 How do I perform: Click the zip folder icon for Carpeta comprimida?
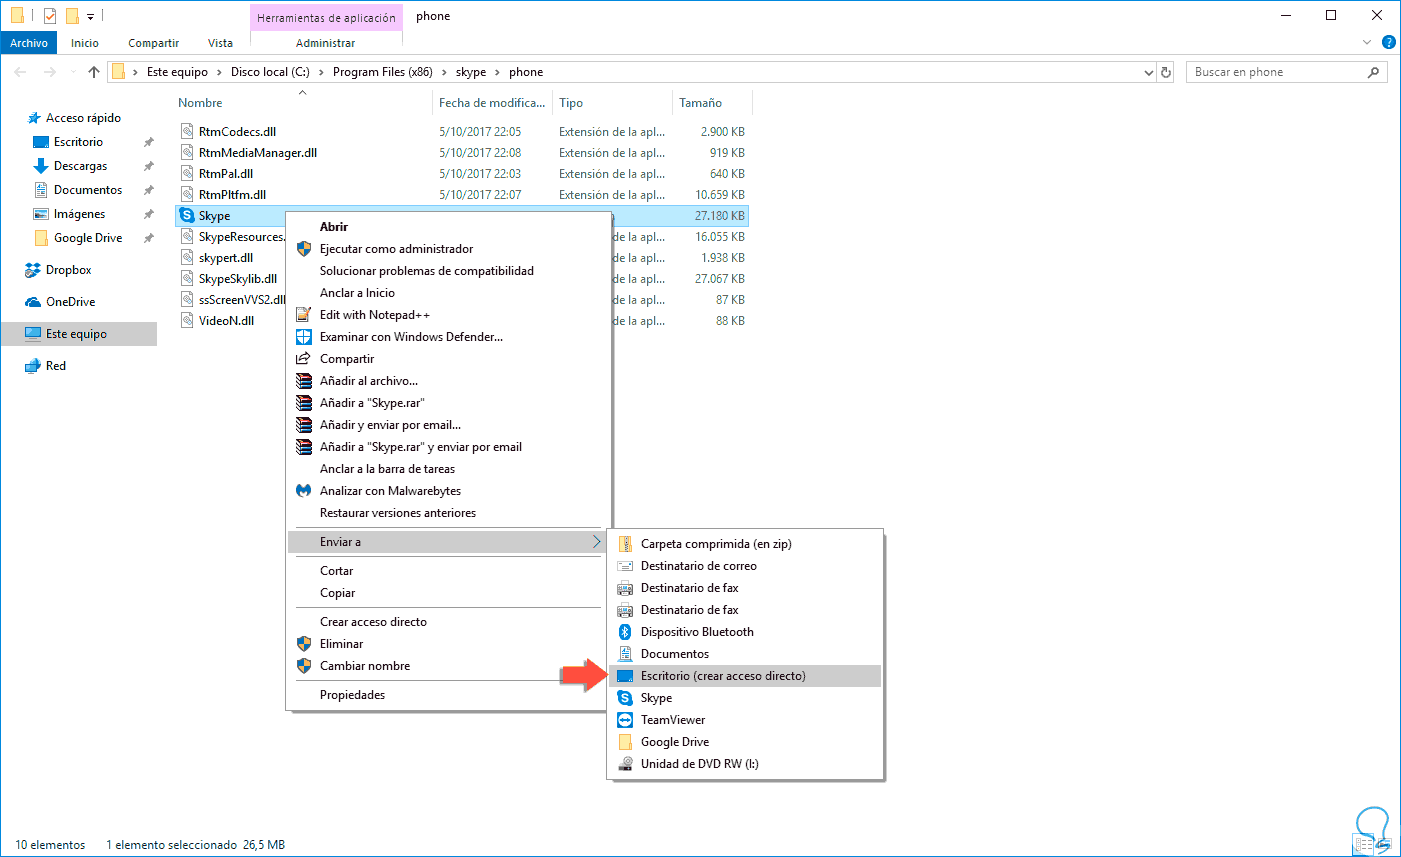point(625,544)
